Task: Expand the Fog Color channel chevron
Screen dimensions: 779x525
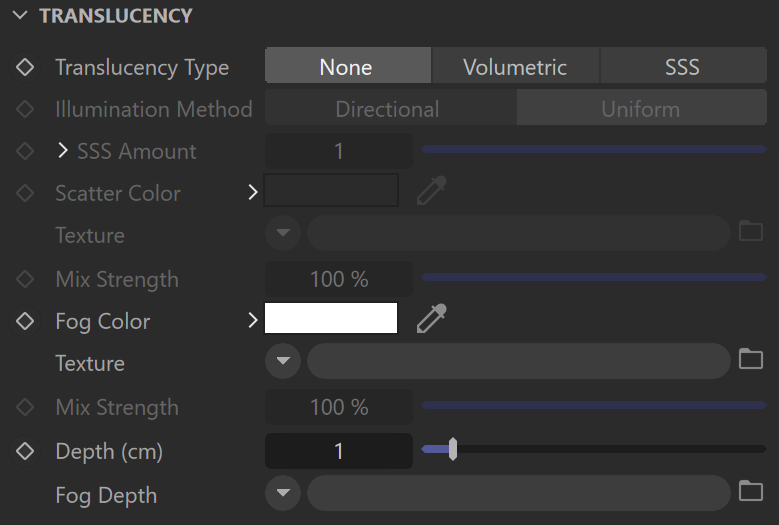Action: (x=252, y=320)
